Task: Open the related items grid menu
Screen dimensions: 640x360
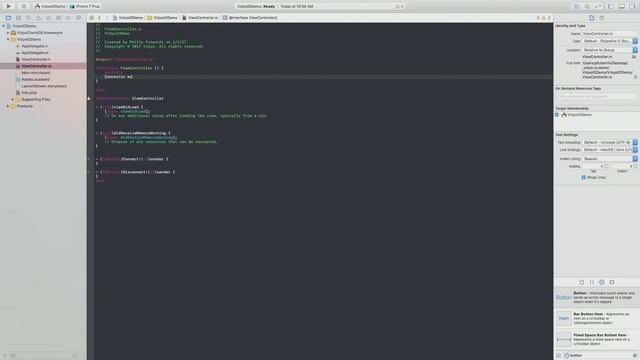Action: [91, 18]
